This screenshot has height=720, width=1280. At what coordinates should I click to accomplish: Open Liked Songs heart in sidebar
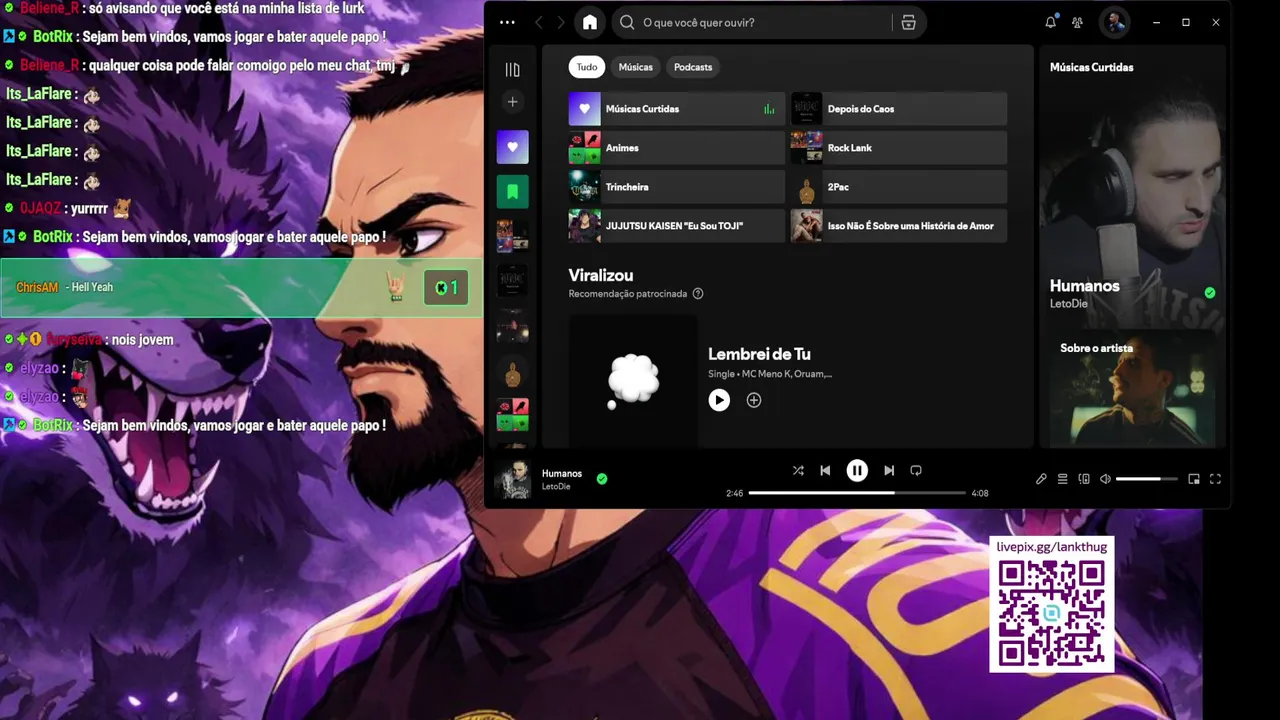point(513,147)
